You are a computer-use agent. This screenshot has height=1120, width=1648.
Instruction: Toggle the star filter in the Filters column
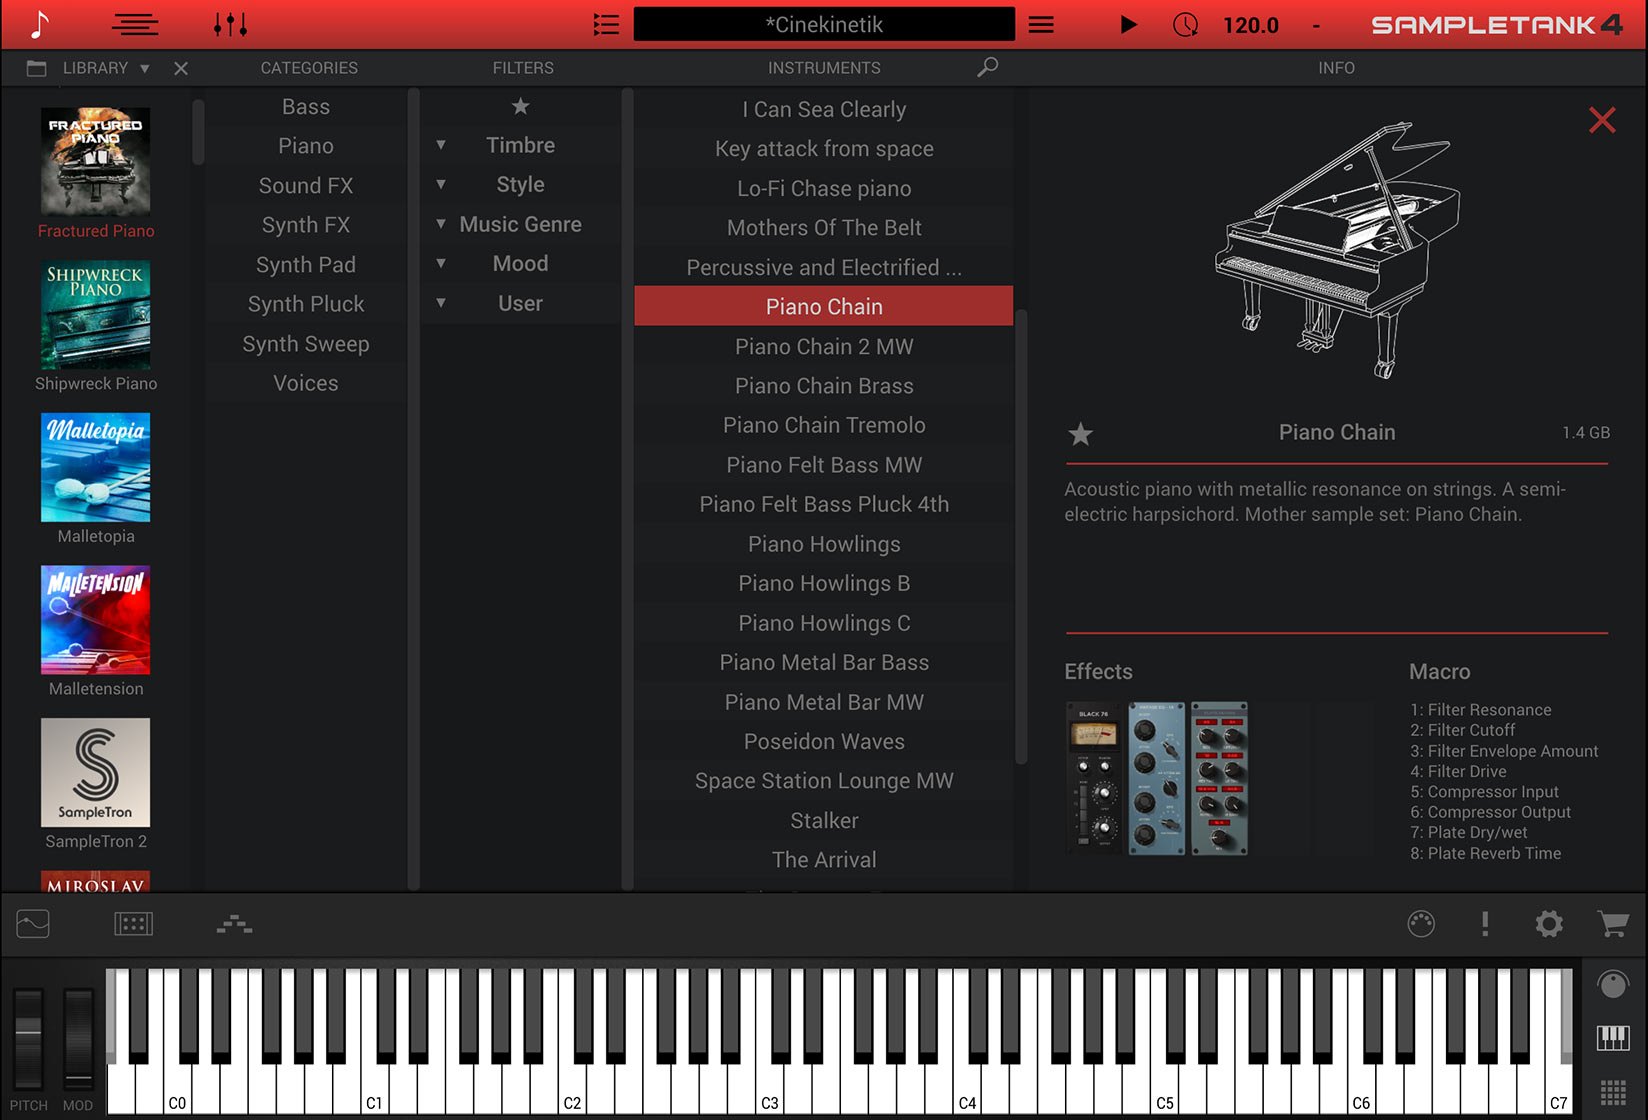[521, 105]
